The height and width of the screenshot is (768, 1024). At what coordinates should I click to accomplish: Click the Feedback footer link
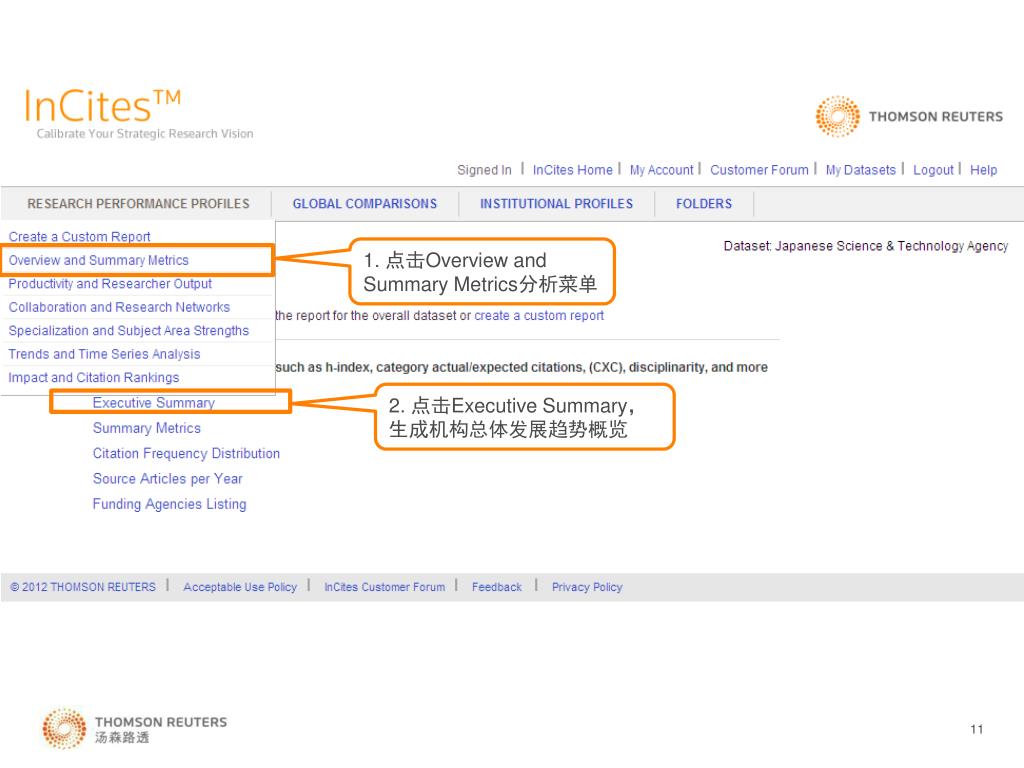(x=497, y=587)
